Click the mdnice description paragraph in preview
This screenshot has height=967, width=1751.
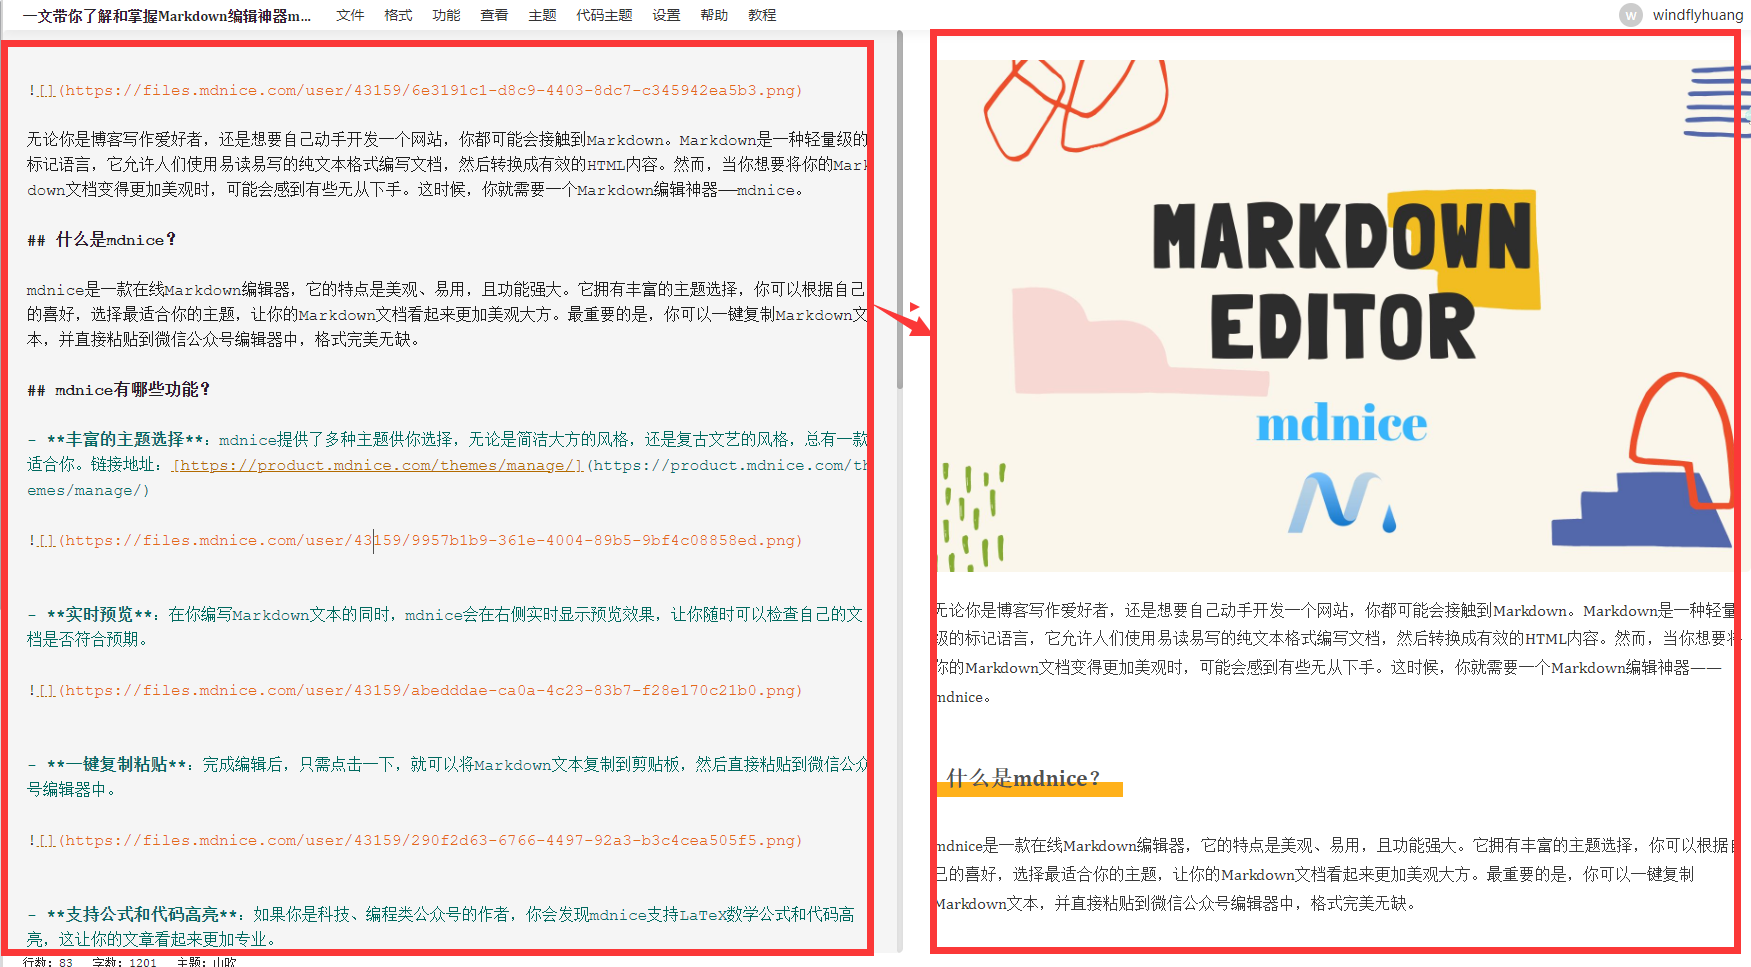[x=1336, y=874]
